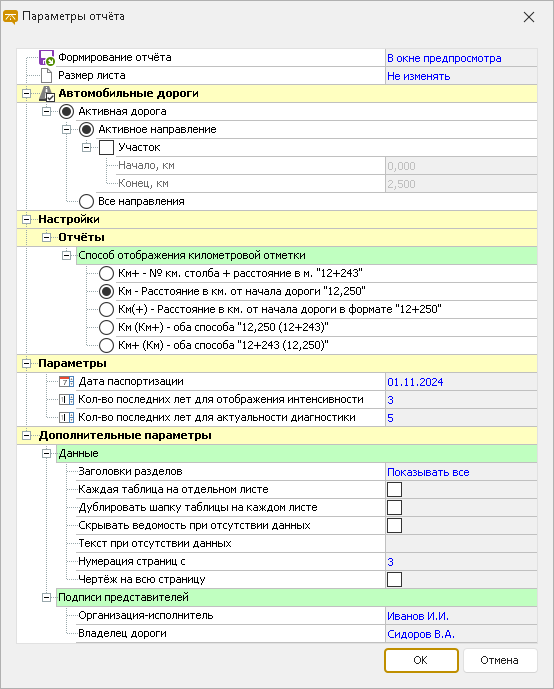Tick Каждая таблица на отдельном листе checkbox
This screenshot has width=554, height=689.
pos(394,490)
